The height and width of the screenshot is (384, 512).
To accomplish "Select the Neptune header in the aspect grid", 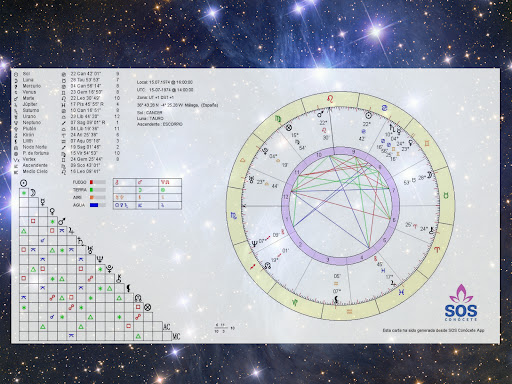I will [100, 259].
